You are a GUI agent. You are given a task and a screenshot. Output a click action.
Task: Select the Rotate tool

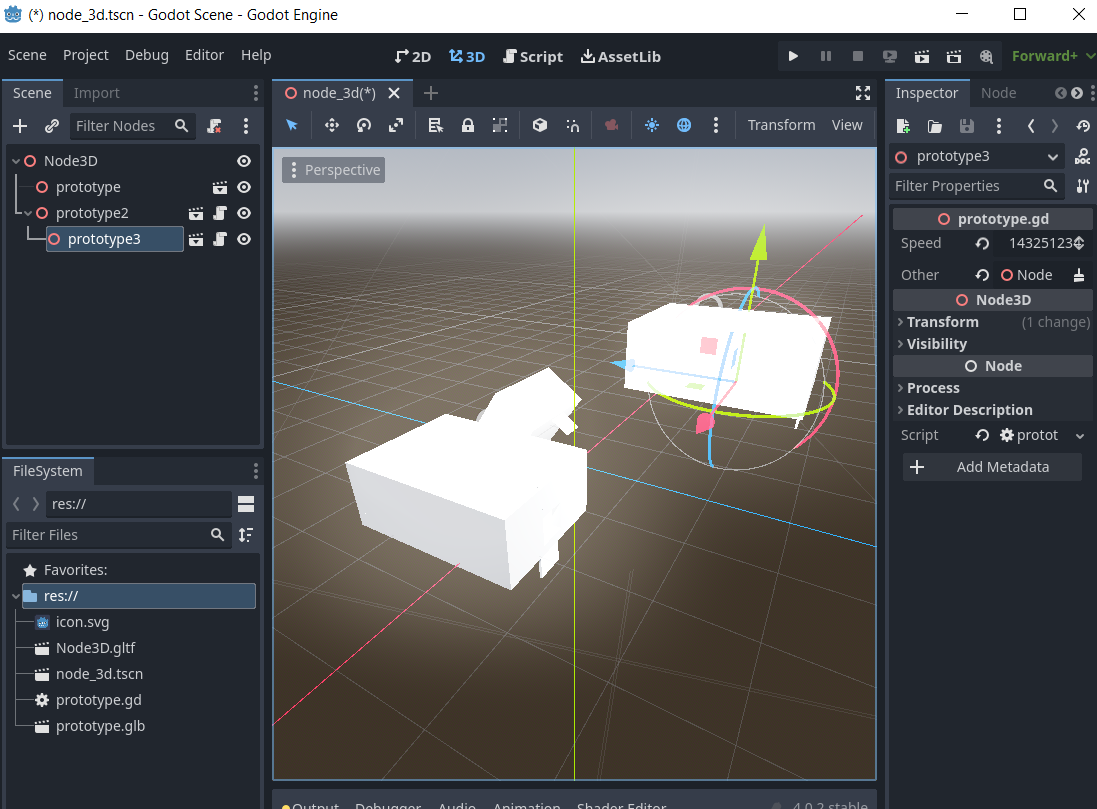coord(362,125)
